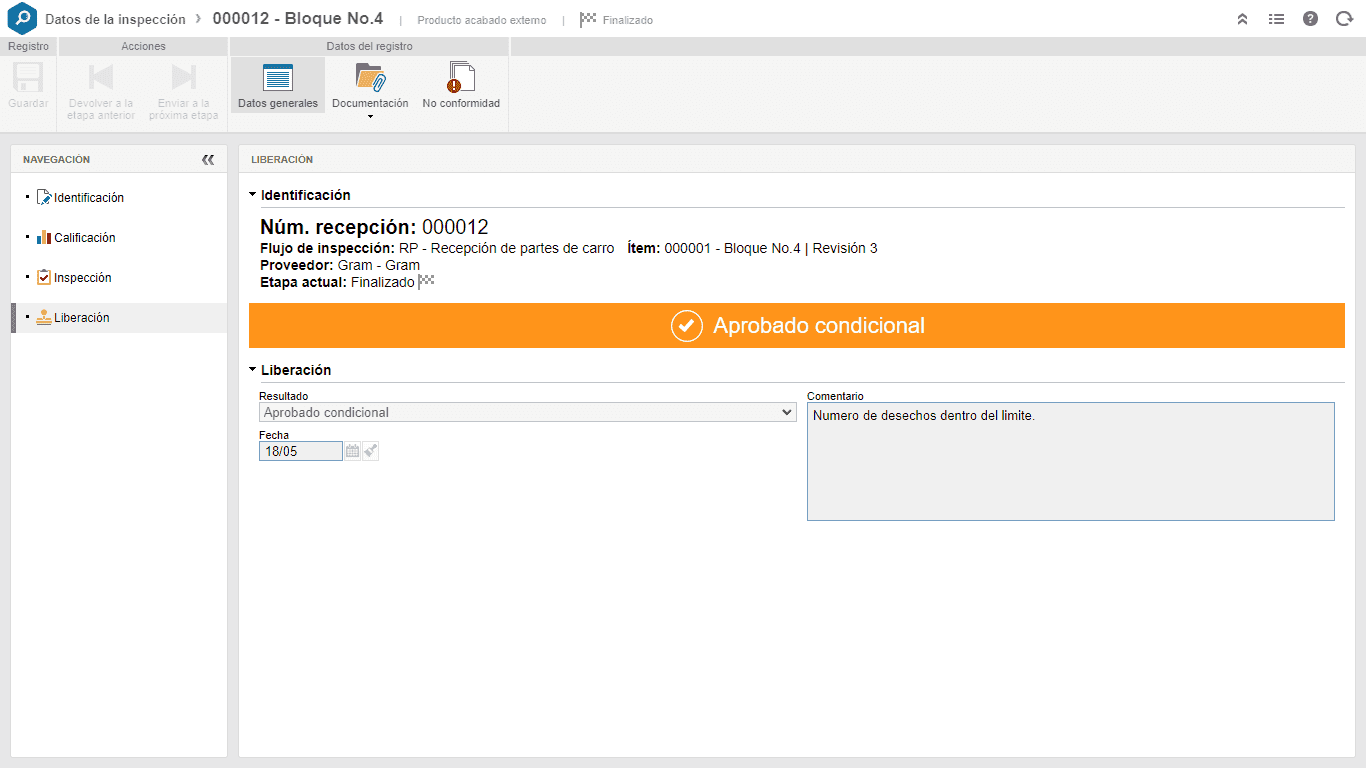Screen dimensions: 1366x768
Task: Click 'Producto acabado externo' header text
Action: pyautogui.click(x=482, y=20)
